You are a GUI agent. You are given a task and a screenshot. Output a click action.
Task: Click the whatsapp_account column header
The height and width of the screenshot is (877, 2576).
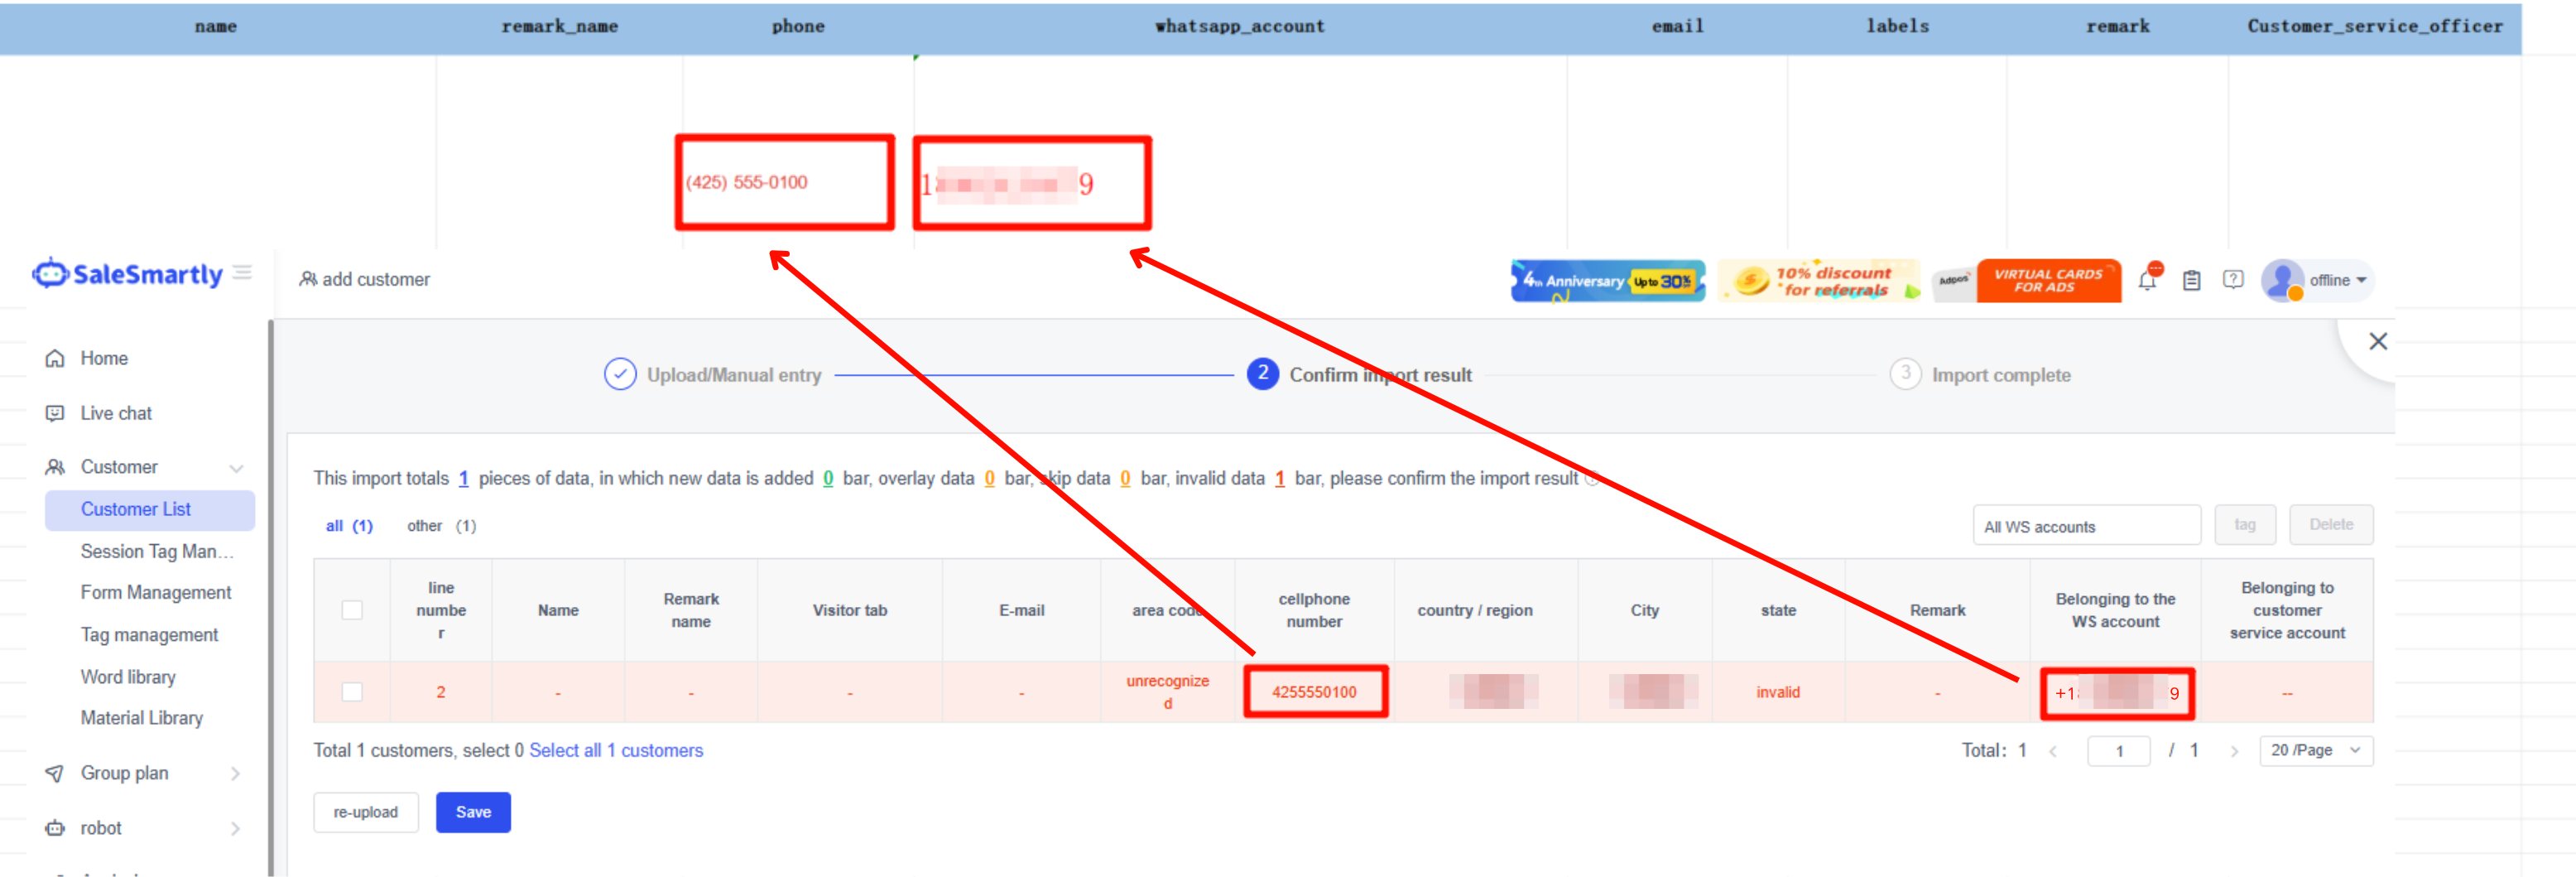pyautogui.click(x=1240, y=27)
